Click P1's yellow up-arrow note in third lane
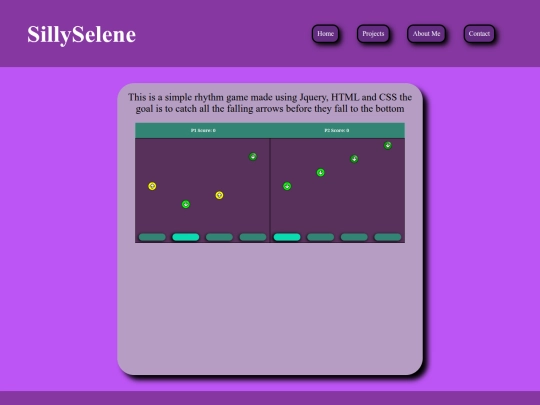The width and height of the screenshot is (540, 405). [219, 195]
